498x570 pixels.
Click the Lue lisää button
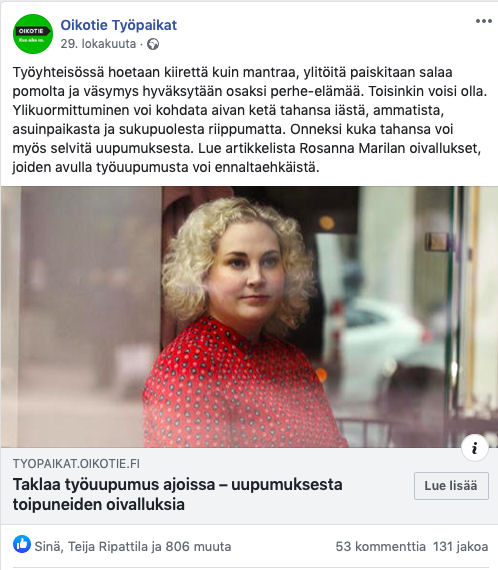(x=451, y=486)
